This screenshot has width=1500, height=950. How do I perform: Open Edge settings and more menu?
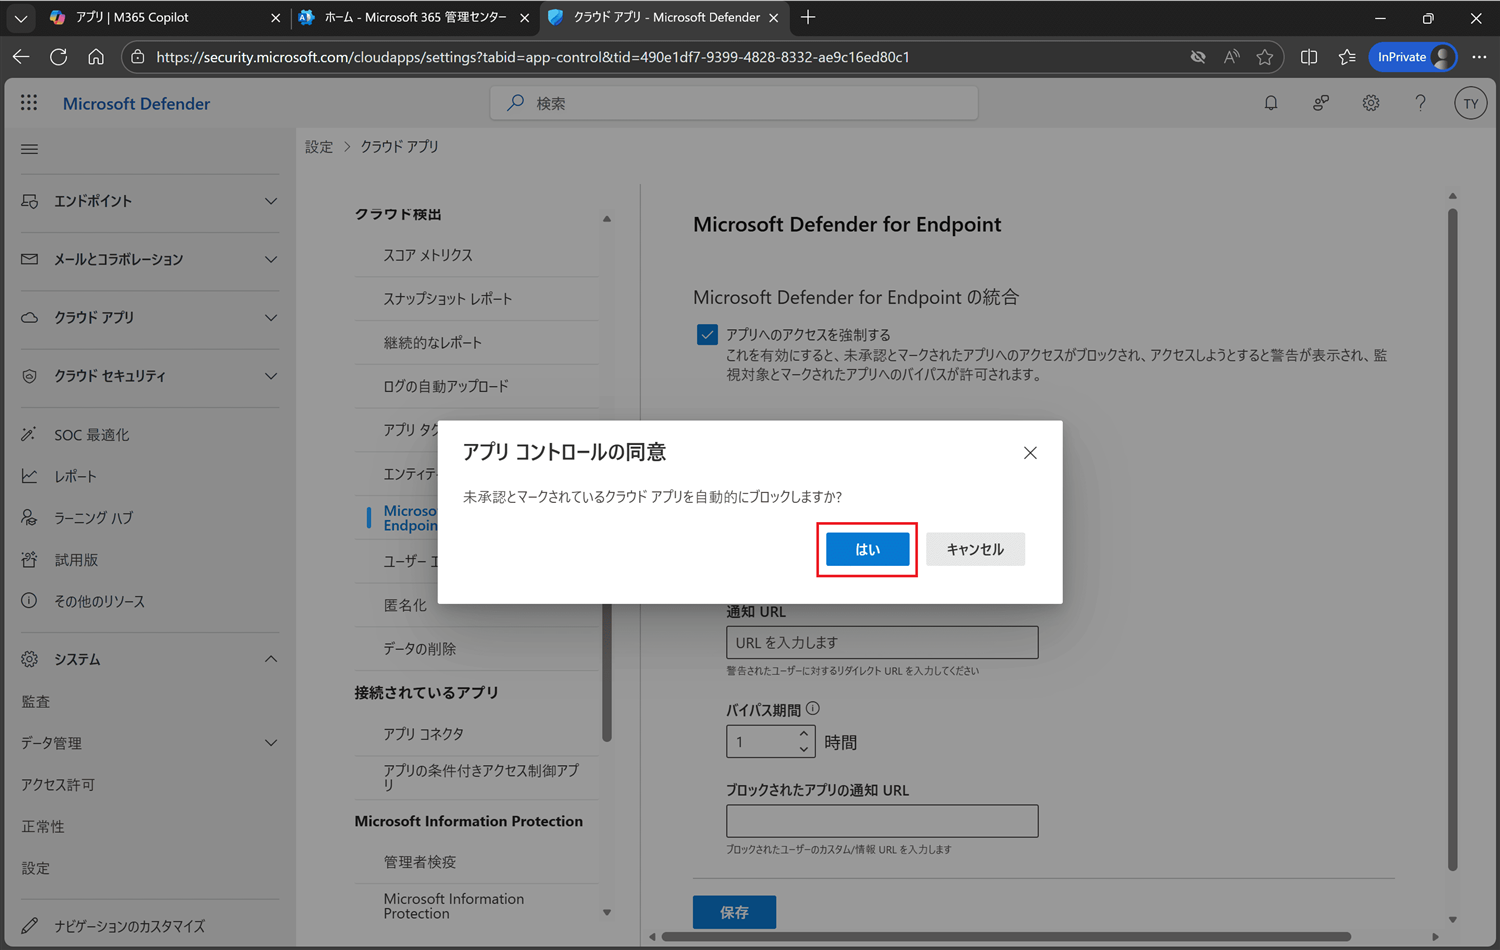click(x=1479, y=57)
